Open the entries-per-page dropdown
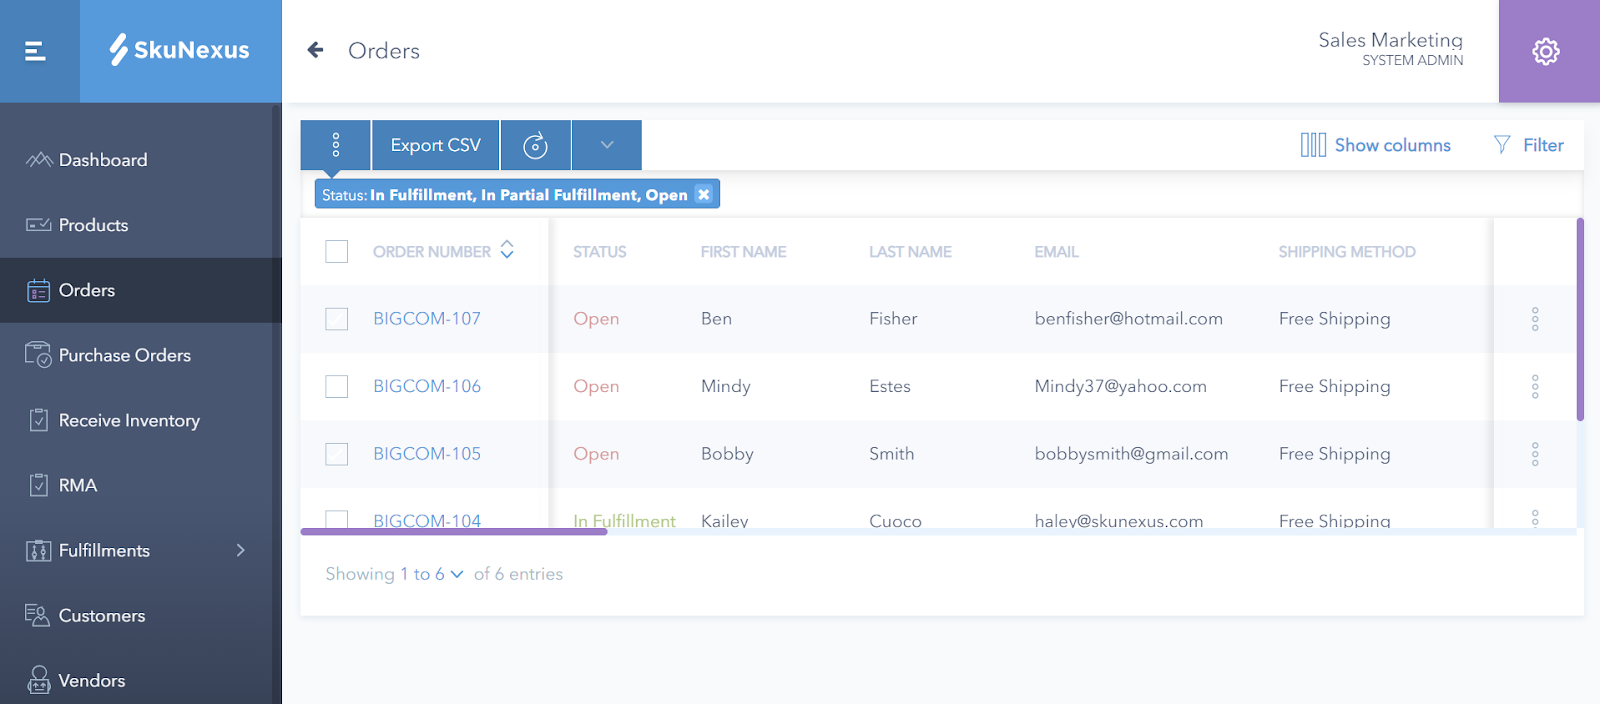The height and width of the screenshot is (704, 1600). 457,574
